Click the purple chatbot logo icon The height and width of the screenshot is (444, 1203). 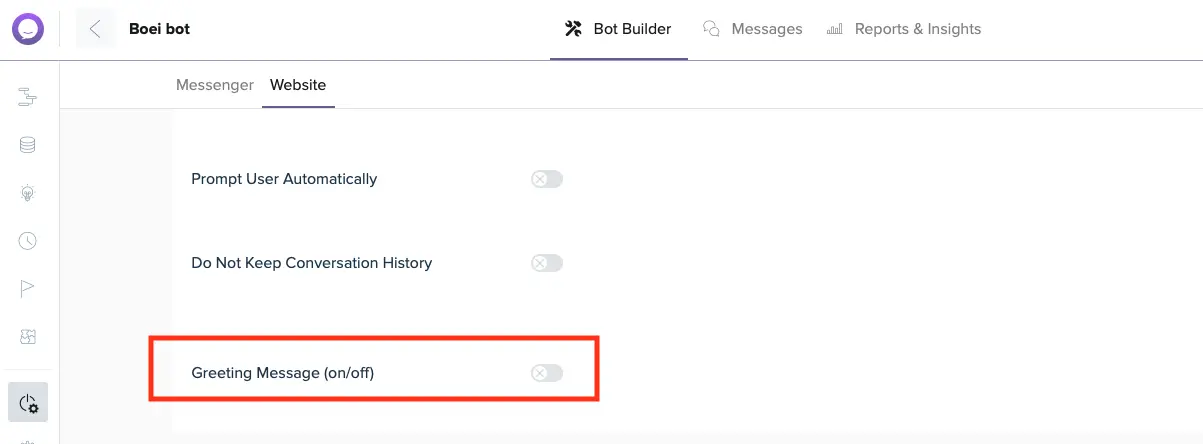(x=28, y=29)
